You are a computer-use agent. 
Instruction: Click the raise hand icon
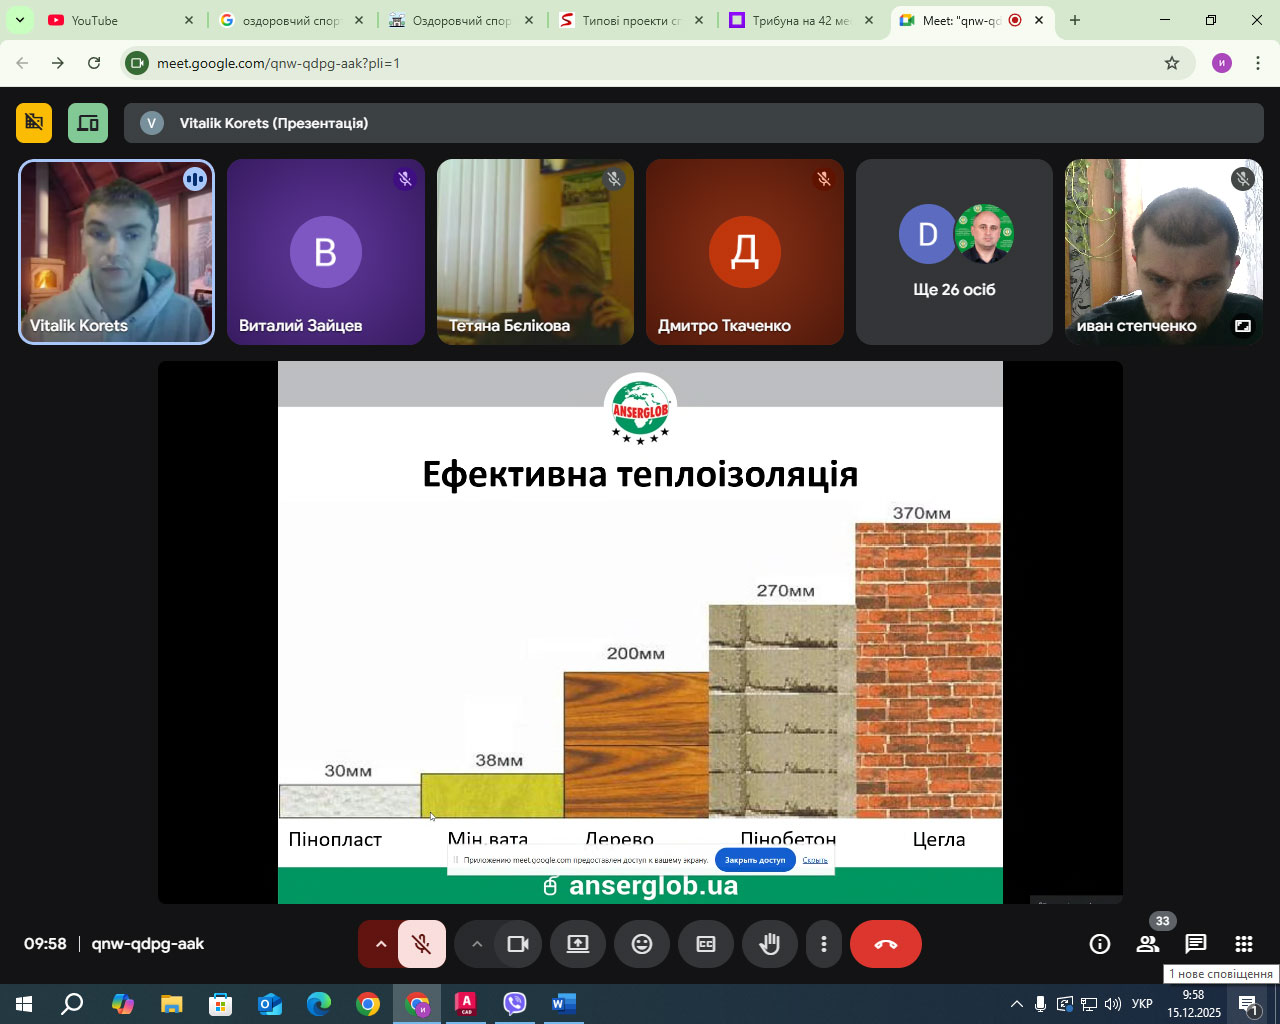pos(769,944)
